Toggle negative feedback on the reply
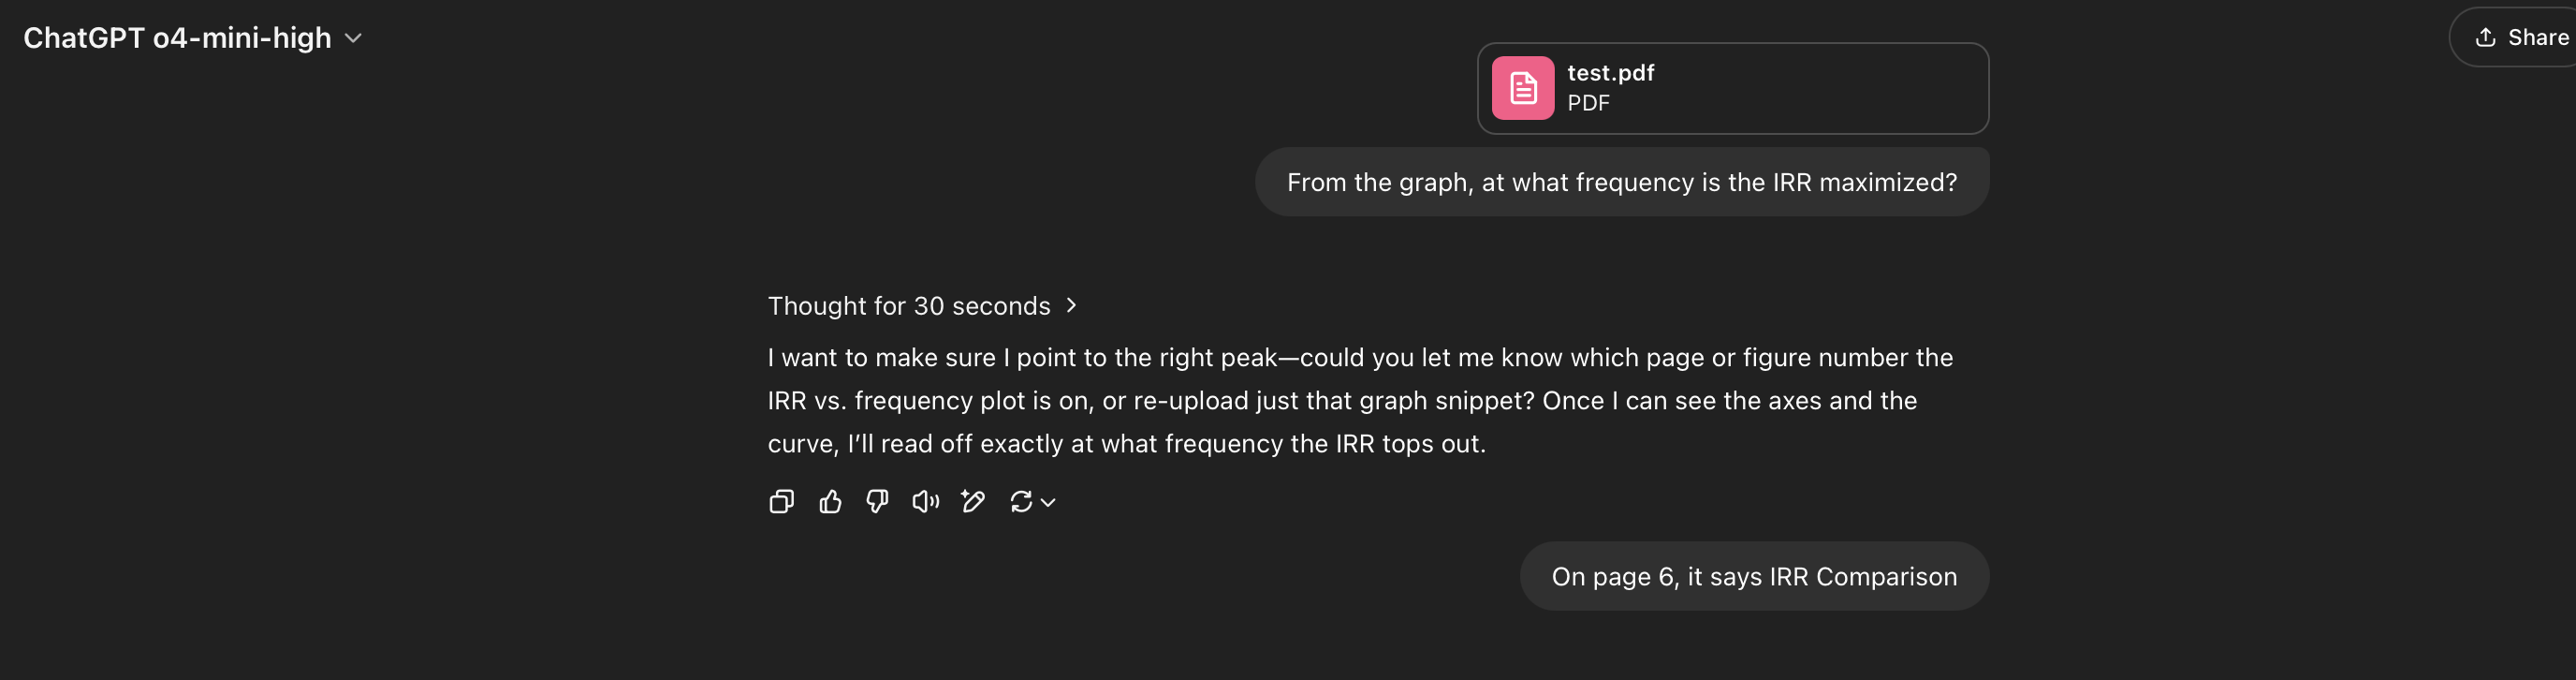This screenshot has height=680, width=2576. coord(877,502)
